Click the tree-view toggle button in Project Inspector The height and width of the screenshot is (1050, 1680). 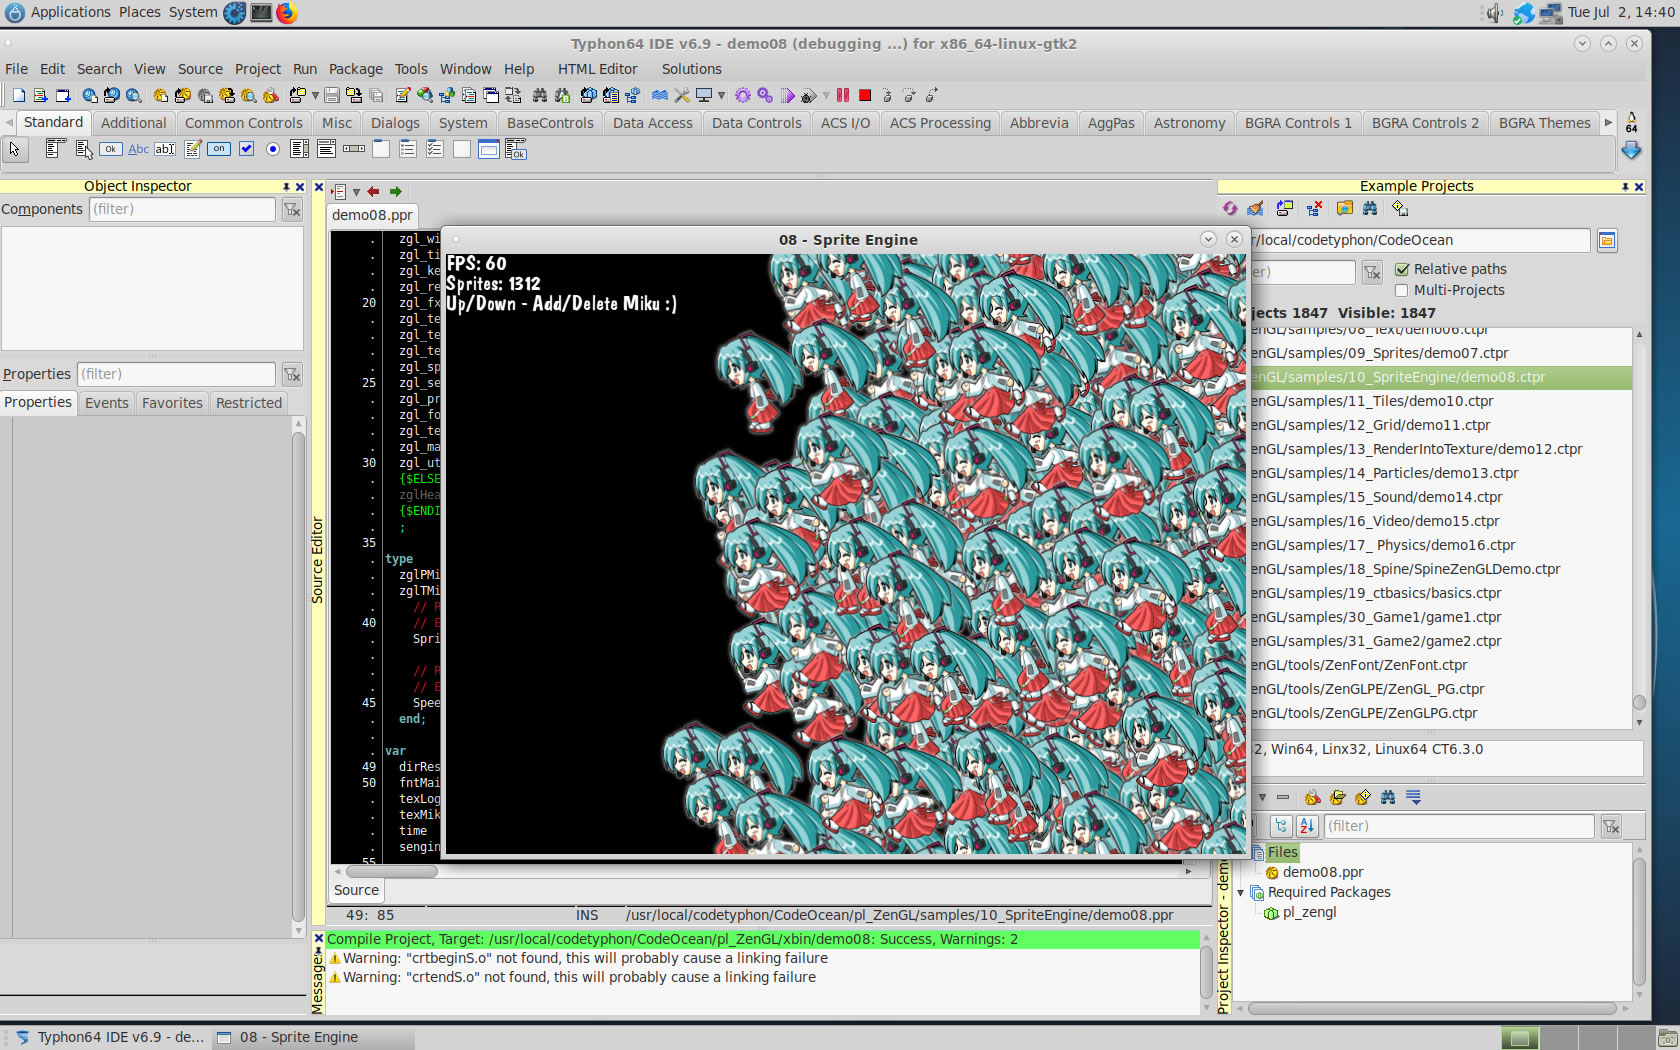1281,826
